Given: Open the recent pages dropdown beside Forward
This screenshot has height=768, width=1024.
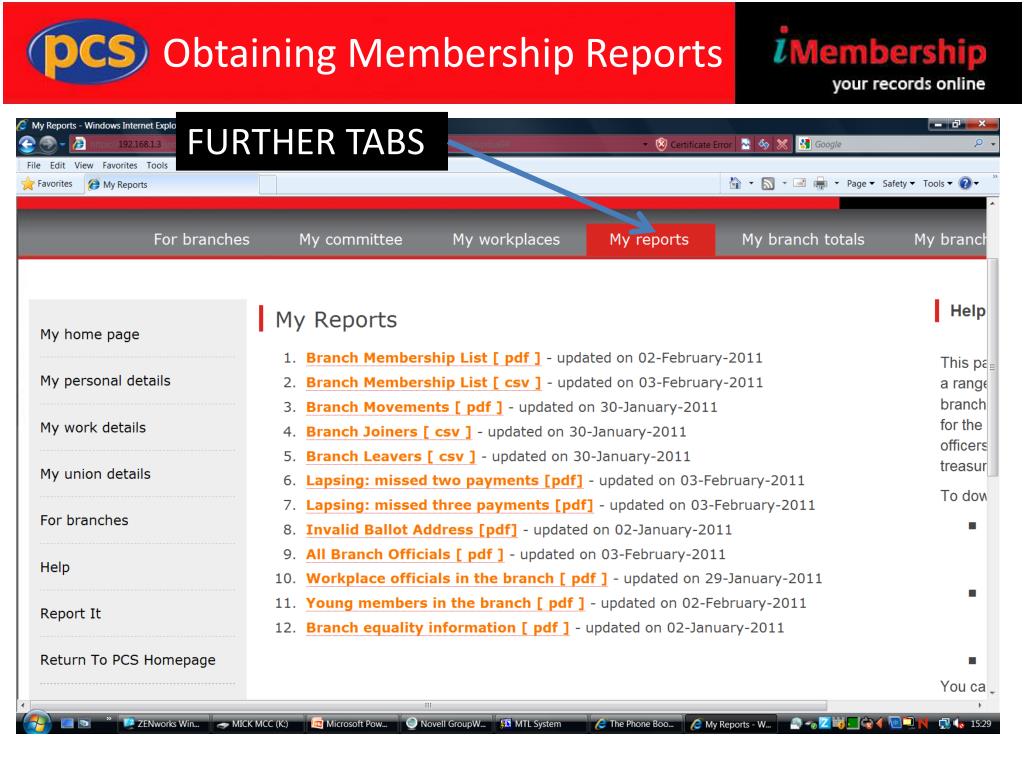Looking at the screenshot, I should coord(62,144).
